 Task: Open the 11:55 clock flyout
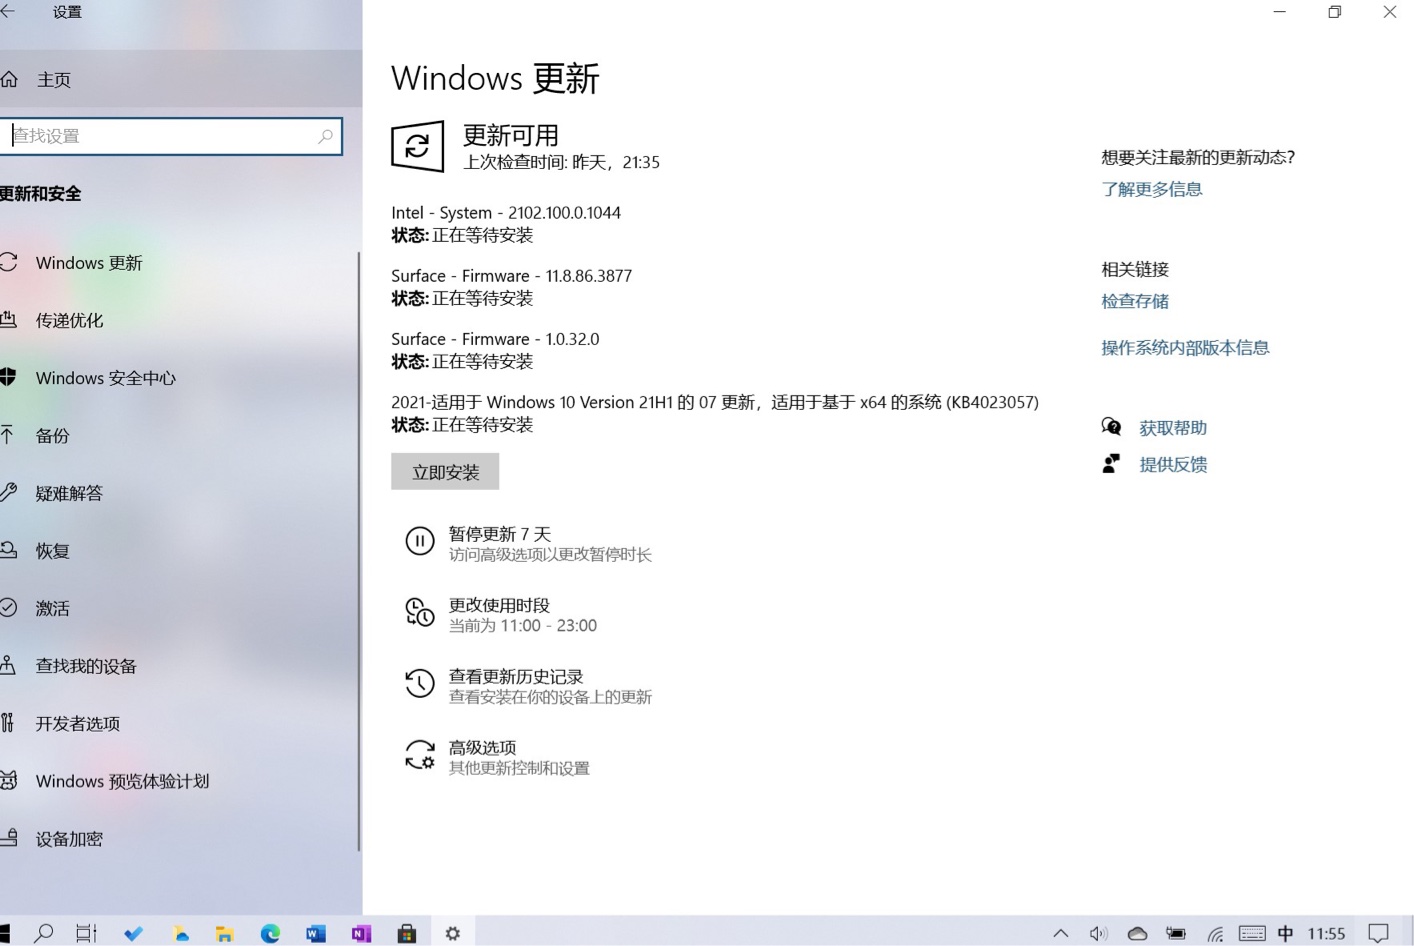[x=1326, y=933]
